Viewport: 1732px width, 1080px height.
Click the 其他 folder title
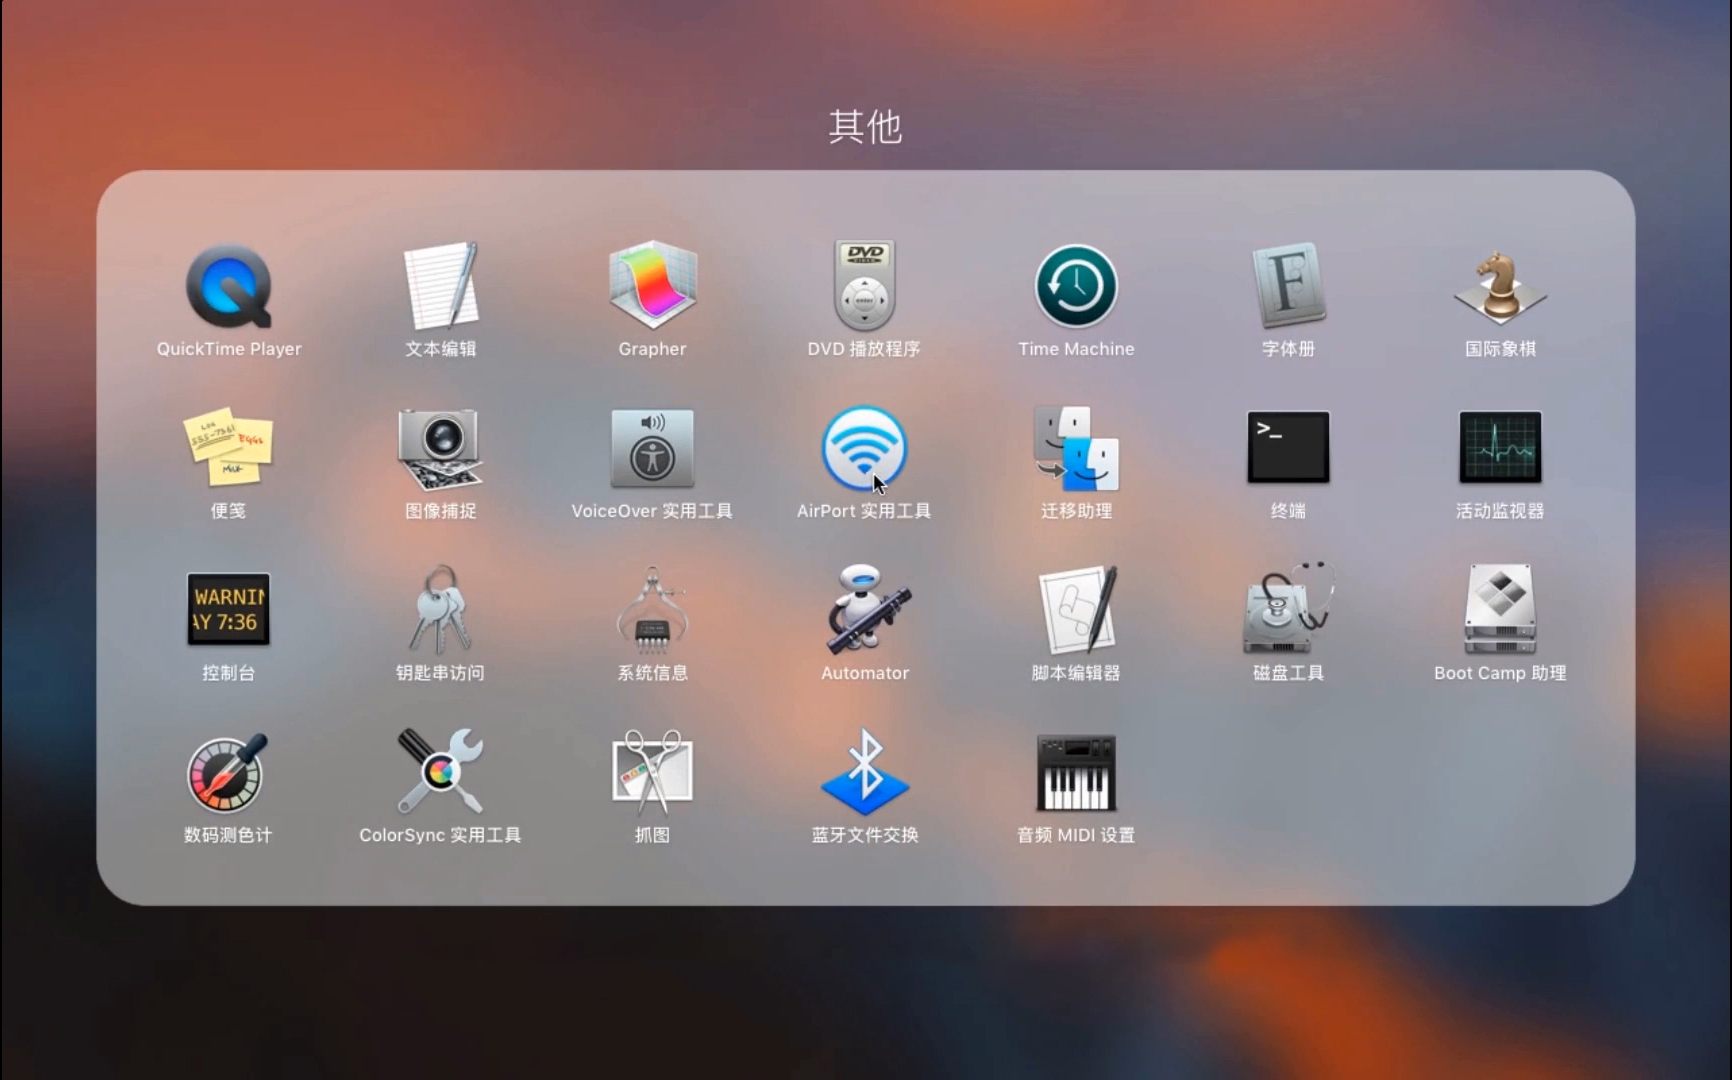(x=865, y=127)
